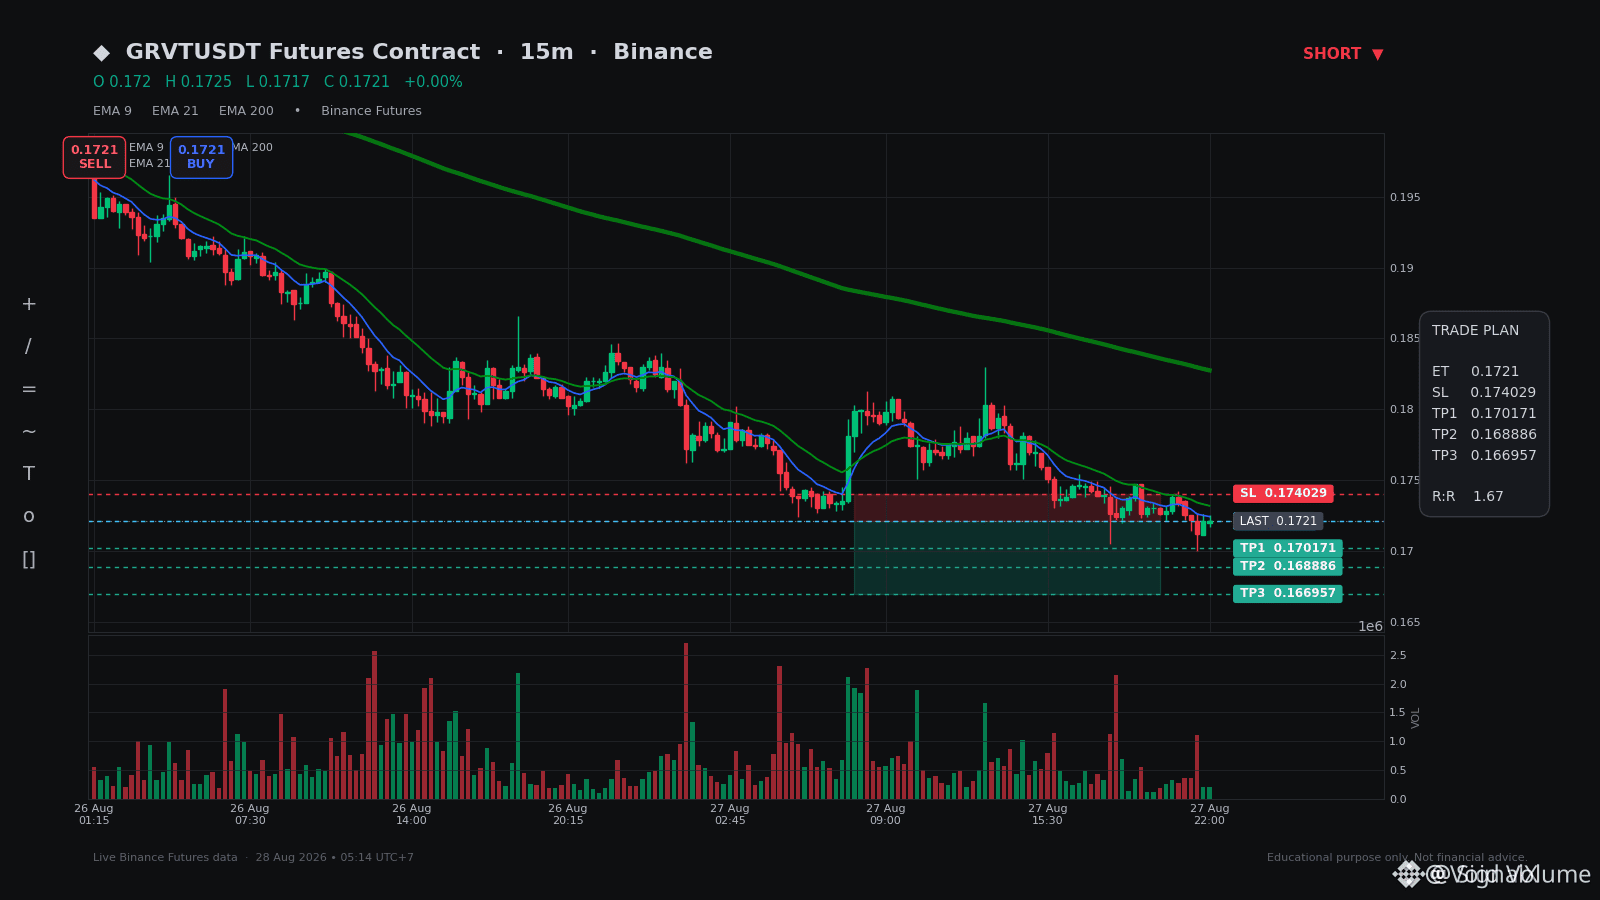Select the EMA 200 label in header indicator row
Viewport: 1600px width, 900px height.
[246, 111]
